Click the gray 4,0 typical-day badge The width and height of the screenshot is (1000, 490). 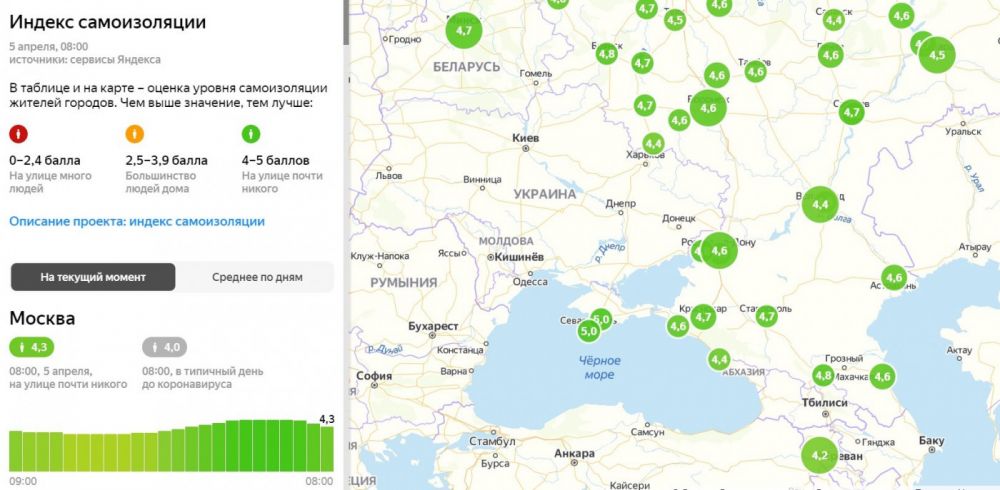[164, 347]
